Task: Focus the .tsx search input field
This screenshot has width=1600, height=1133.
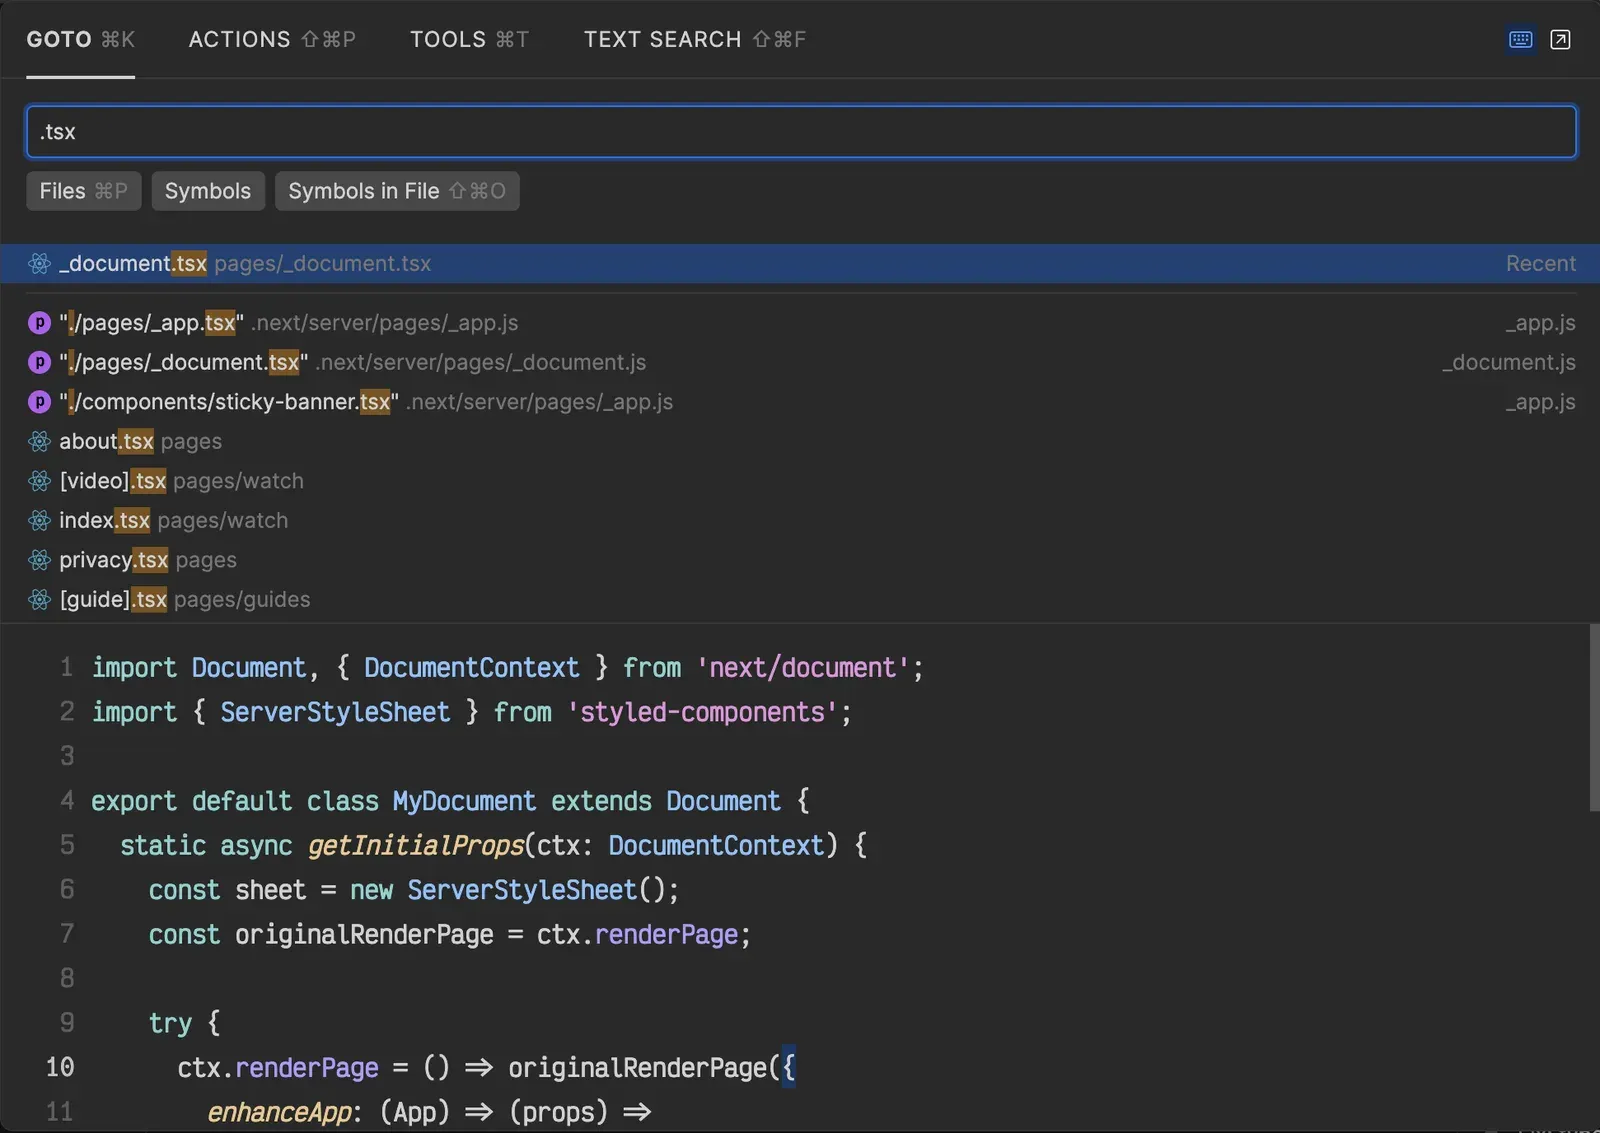Action: 801,132
